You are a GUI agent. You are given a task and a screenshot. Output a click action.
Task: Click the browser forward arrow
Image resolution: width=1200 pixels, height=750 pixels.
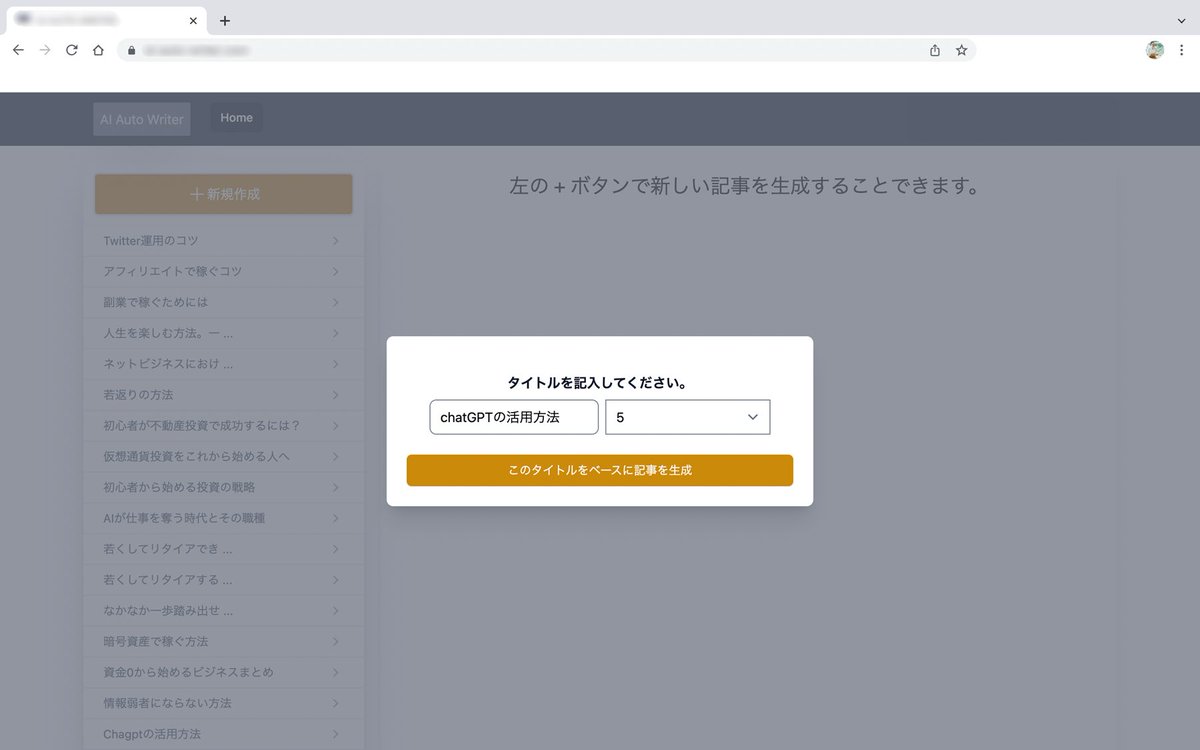pos(45,50)
